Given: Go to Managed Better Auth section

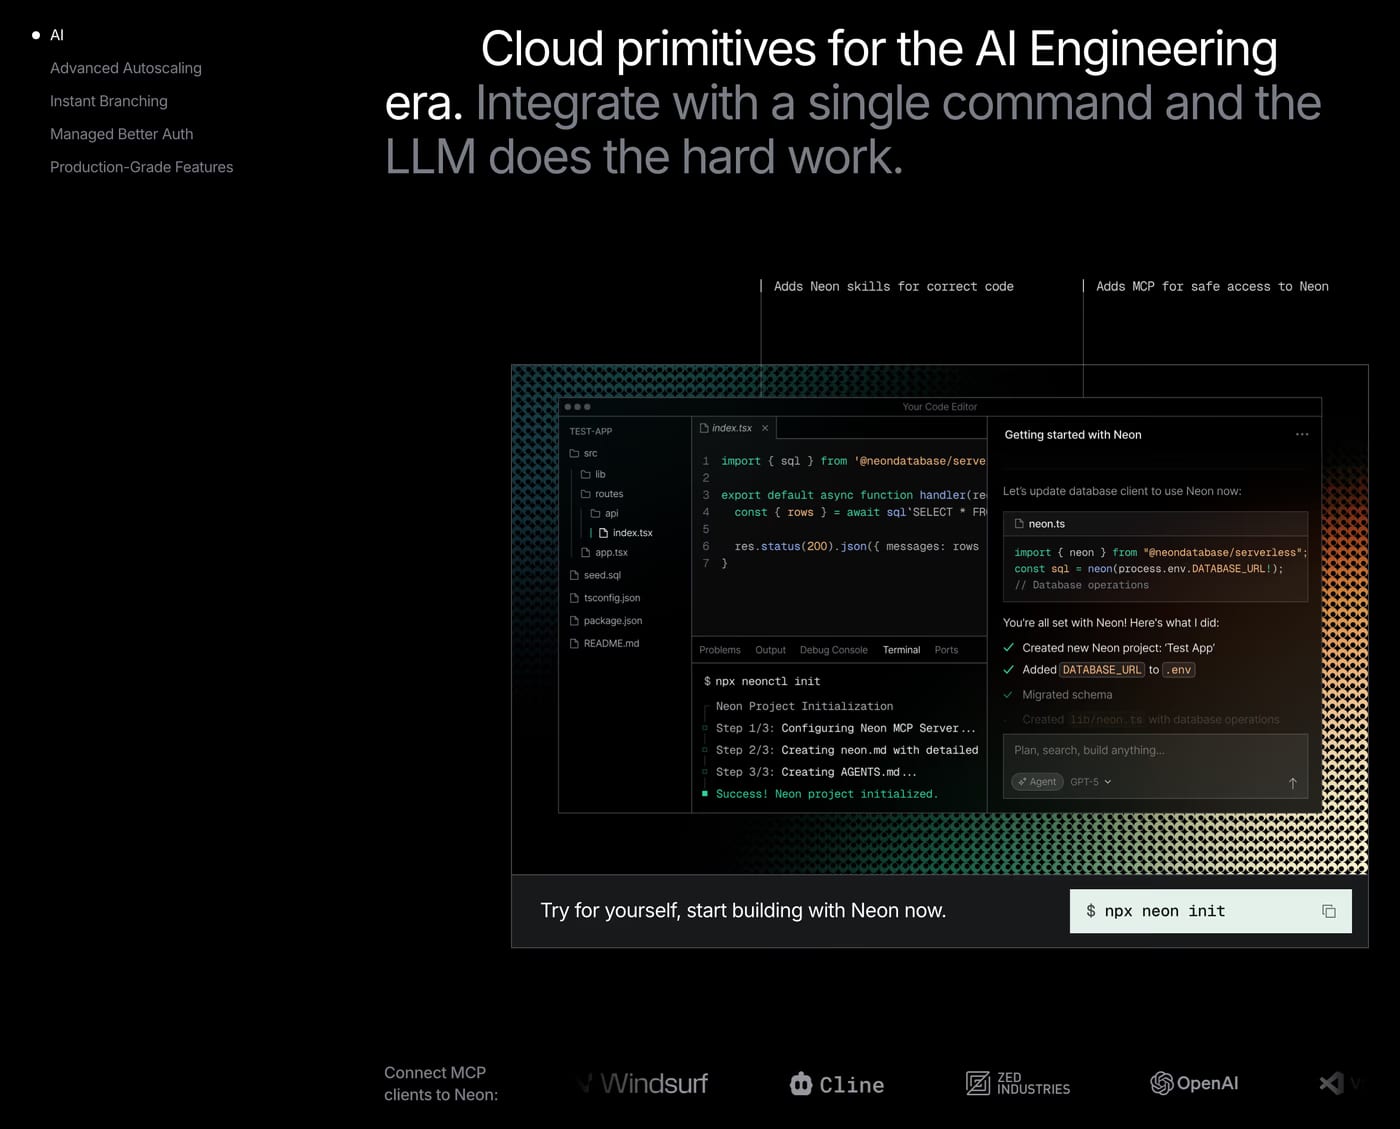Looking at the screenshot, I should pyautogui.click(x=122, y=134).
